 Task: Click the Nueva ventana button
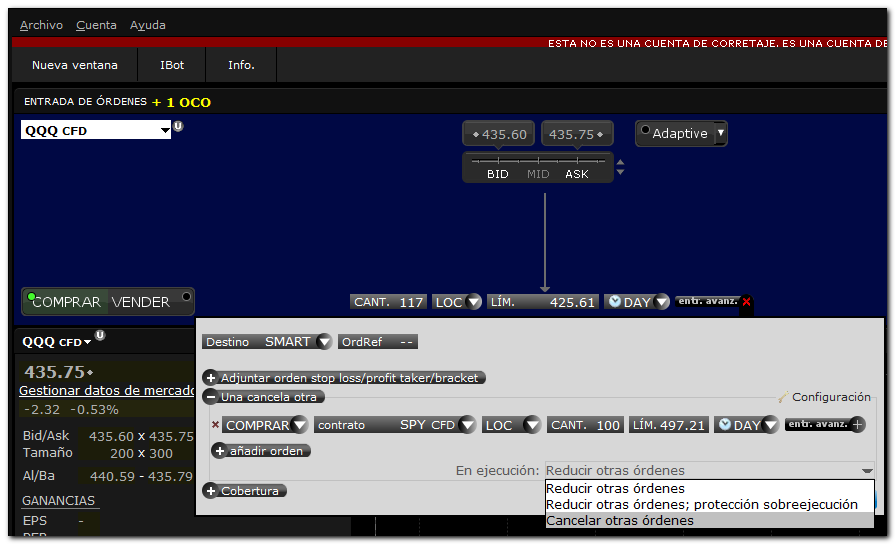tap(75, 65)
